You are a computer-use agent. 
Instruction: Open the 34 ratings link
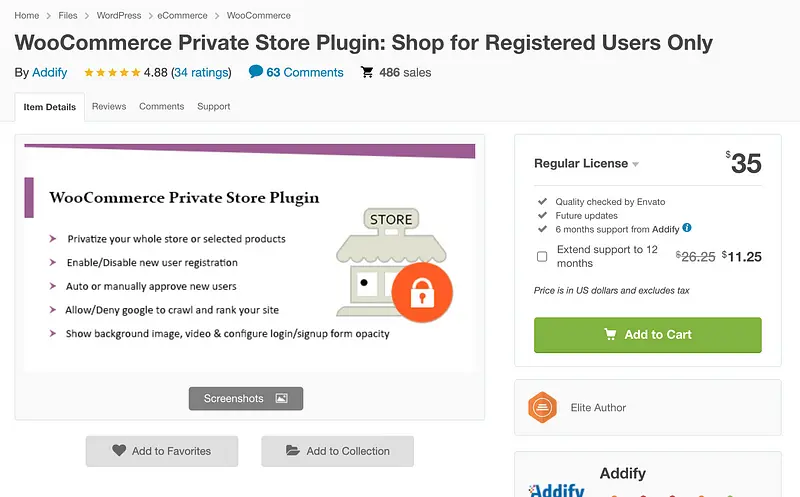(x=201, y=73)
